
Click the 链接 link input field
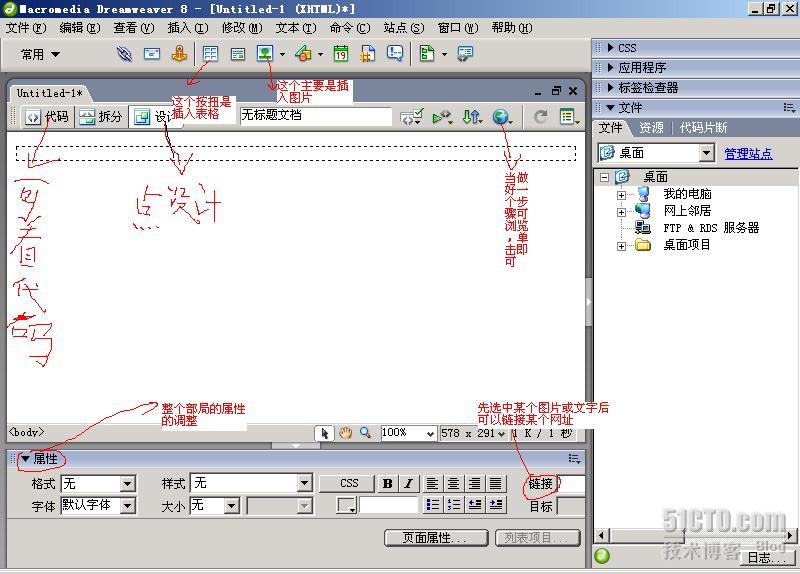572,483
